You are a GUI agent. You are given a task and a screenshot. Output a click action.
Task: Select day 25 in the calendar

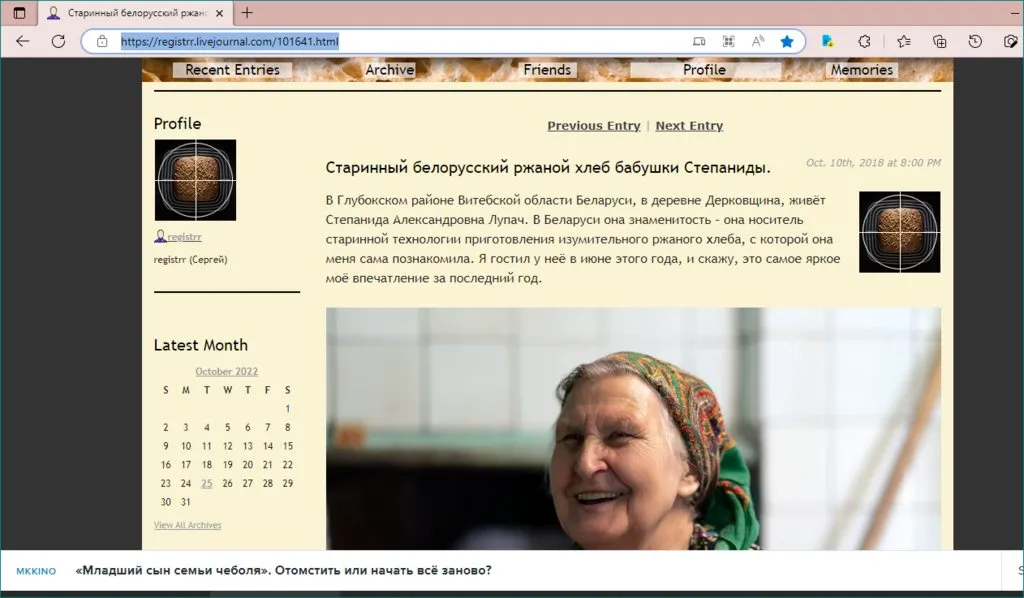pyautogui.click(x=206, y=483)
